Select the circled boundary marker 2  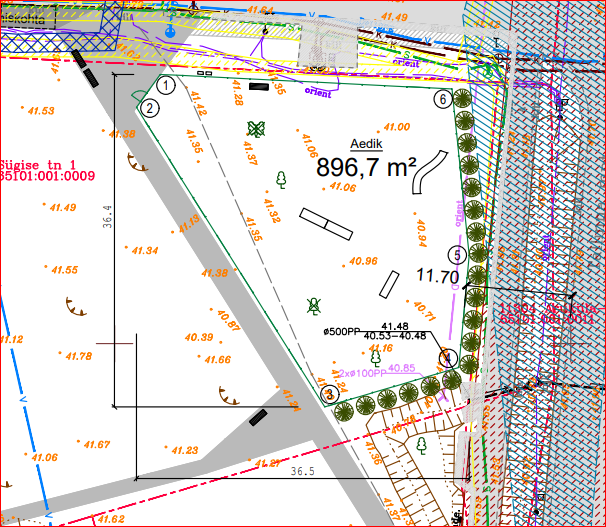[x=150, y=108]
